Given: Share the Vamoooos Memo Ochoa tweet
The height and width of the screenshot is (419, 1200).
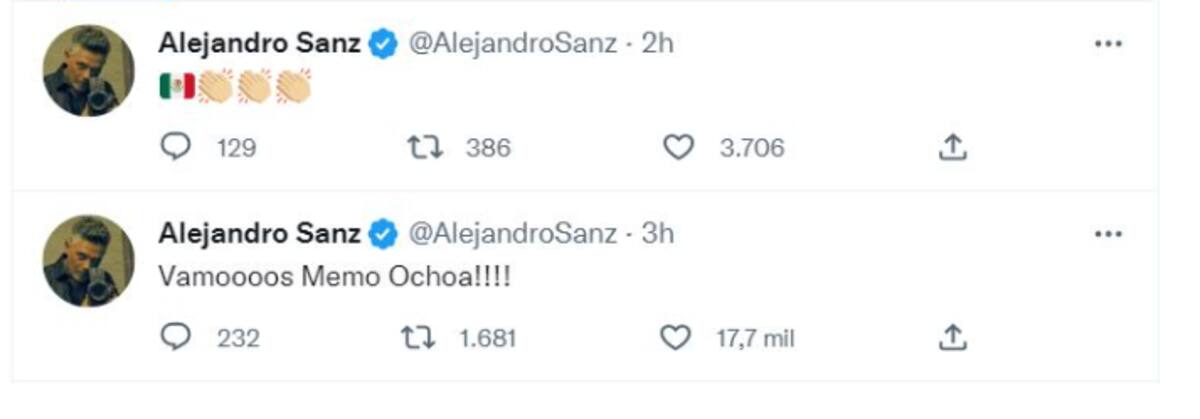Looking at the screenshot, I should click(x=953, y=338).
